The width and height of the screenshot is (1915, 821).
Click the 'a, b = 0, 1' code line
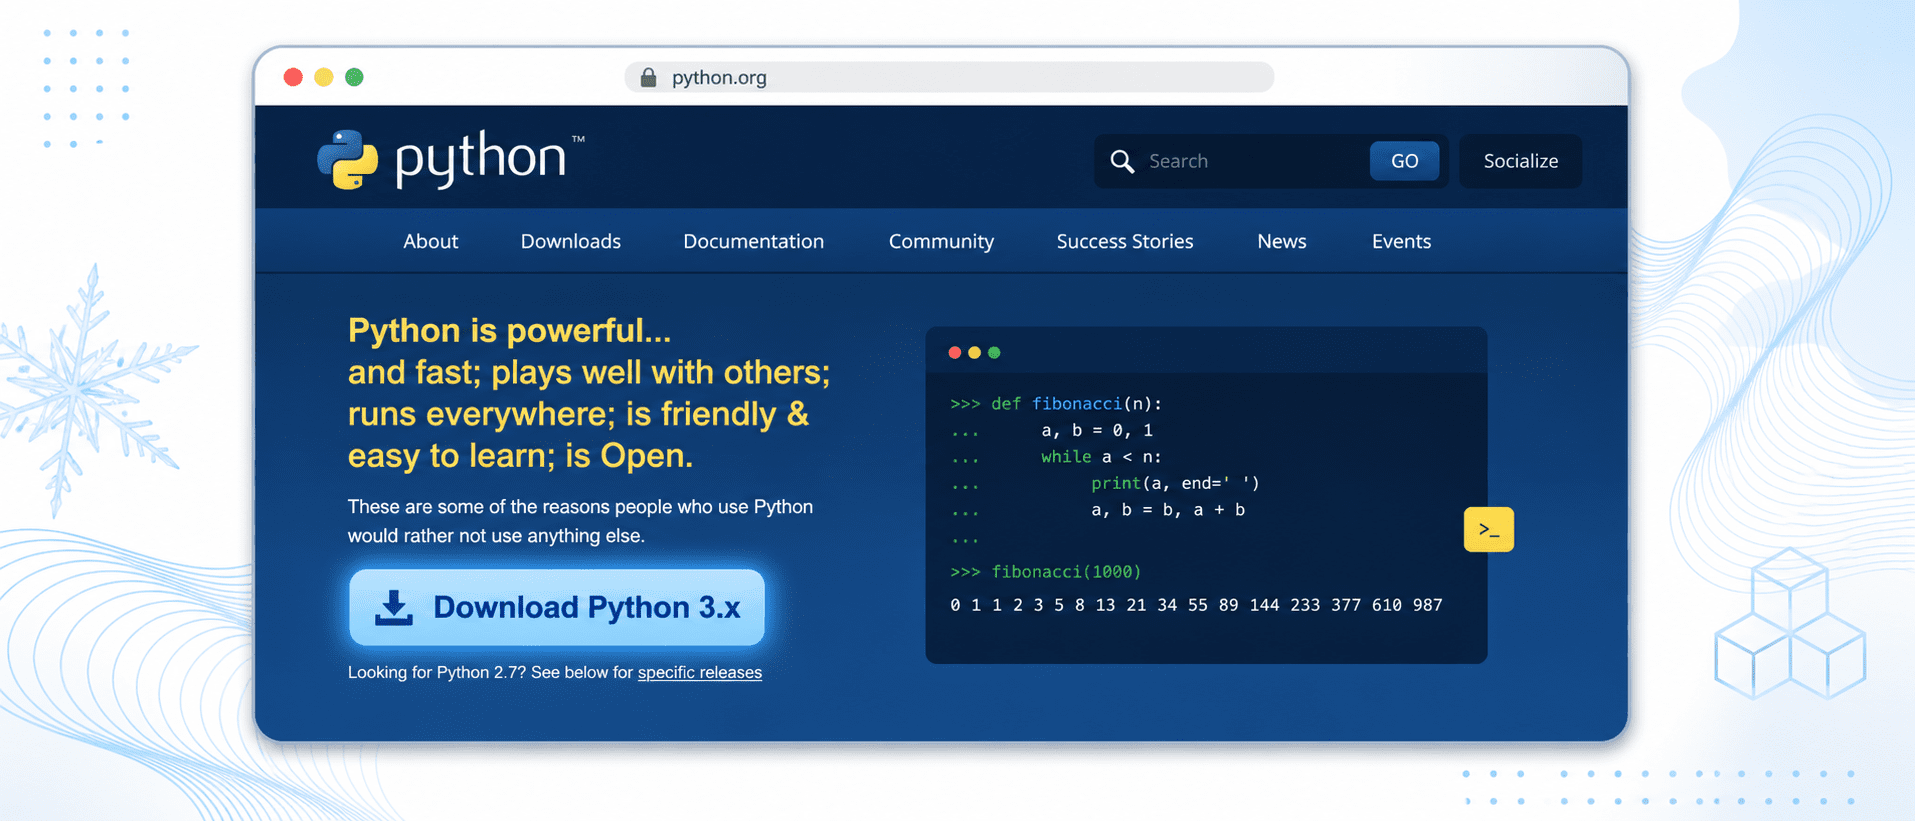coord(1097,430)
